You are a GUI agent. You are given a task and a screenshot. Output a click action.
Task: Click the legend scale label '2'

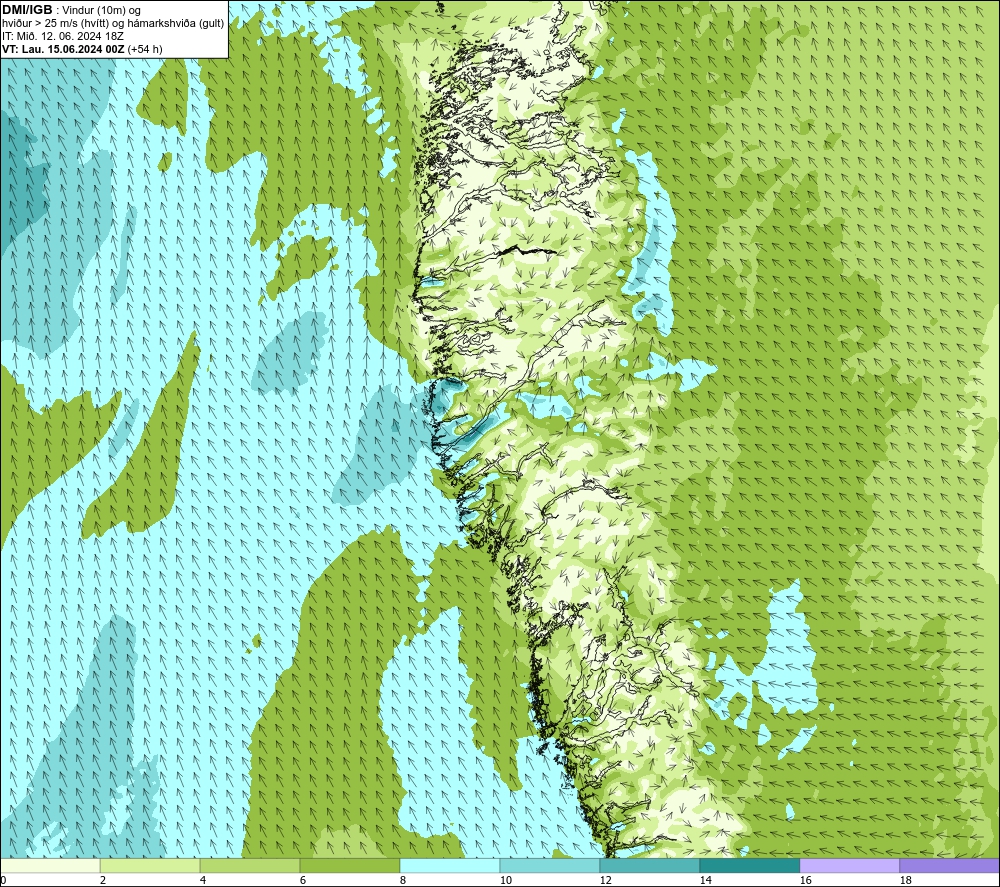[x=103, y=881]
